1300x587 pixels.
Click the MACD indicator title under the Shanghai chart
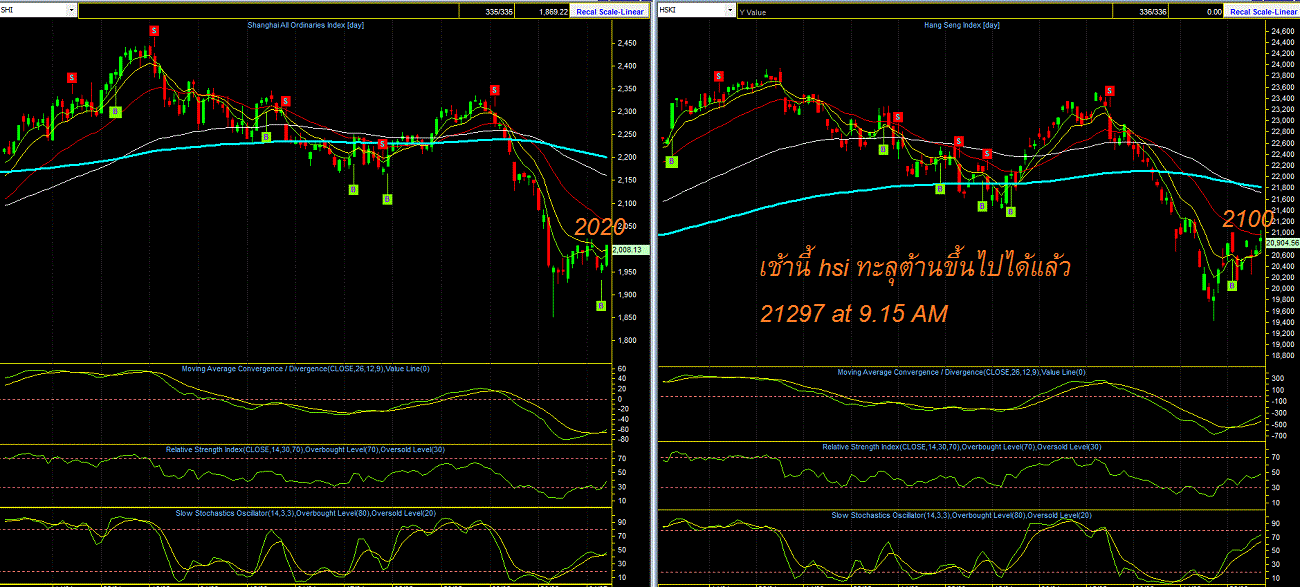(306, 369)
